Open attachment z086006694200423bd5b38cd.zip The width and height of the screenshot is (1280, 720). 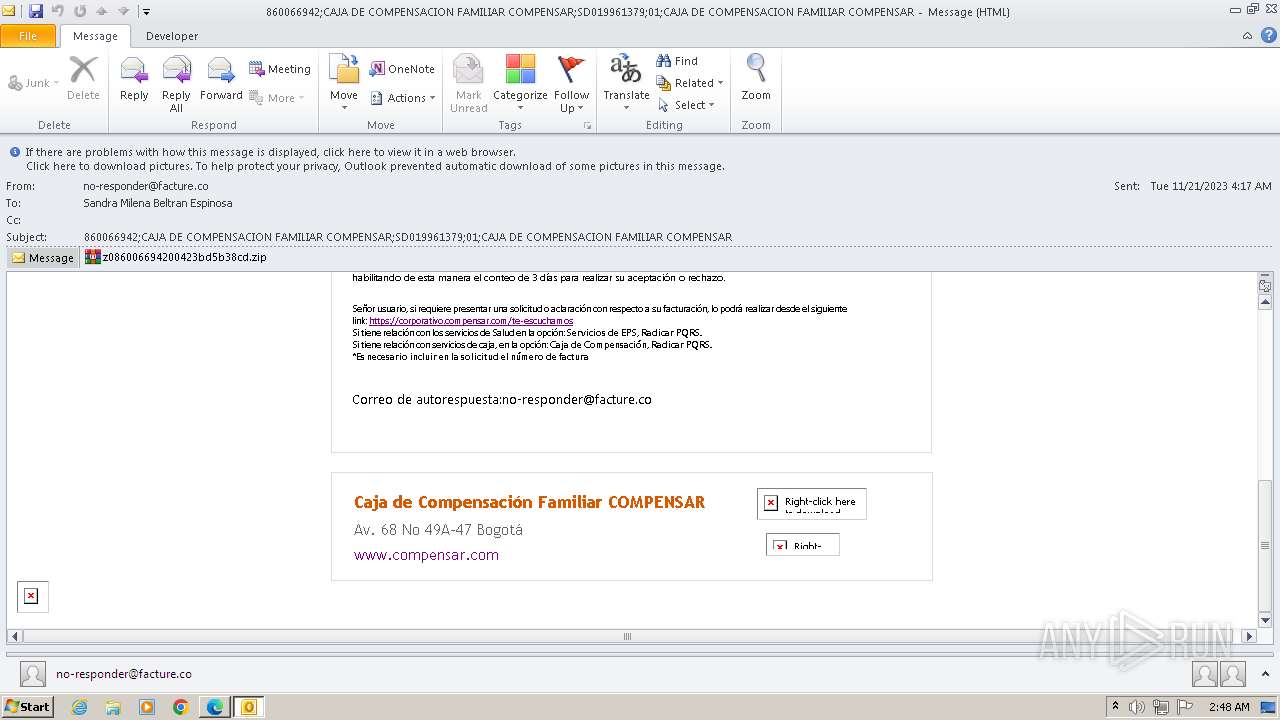(176, 257)
